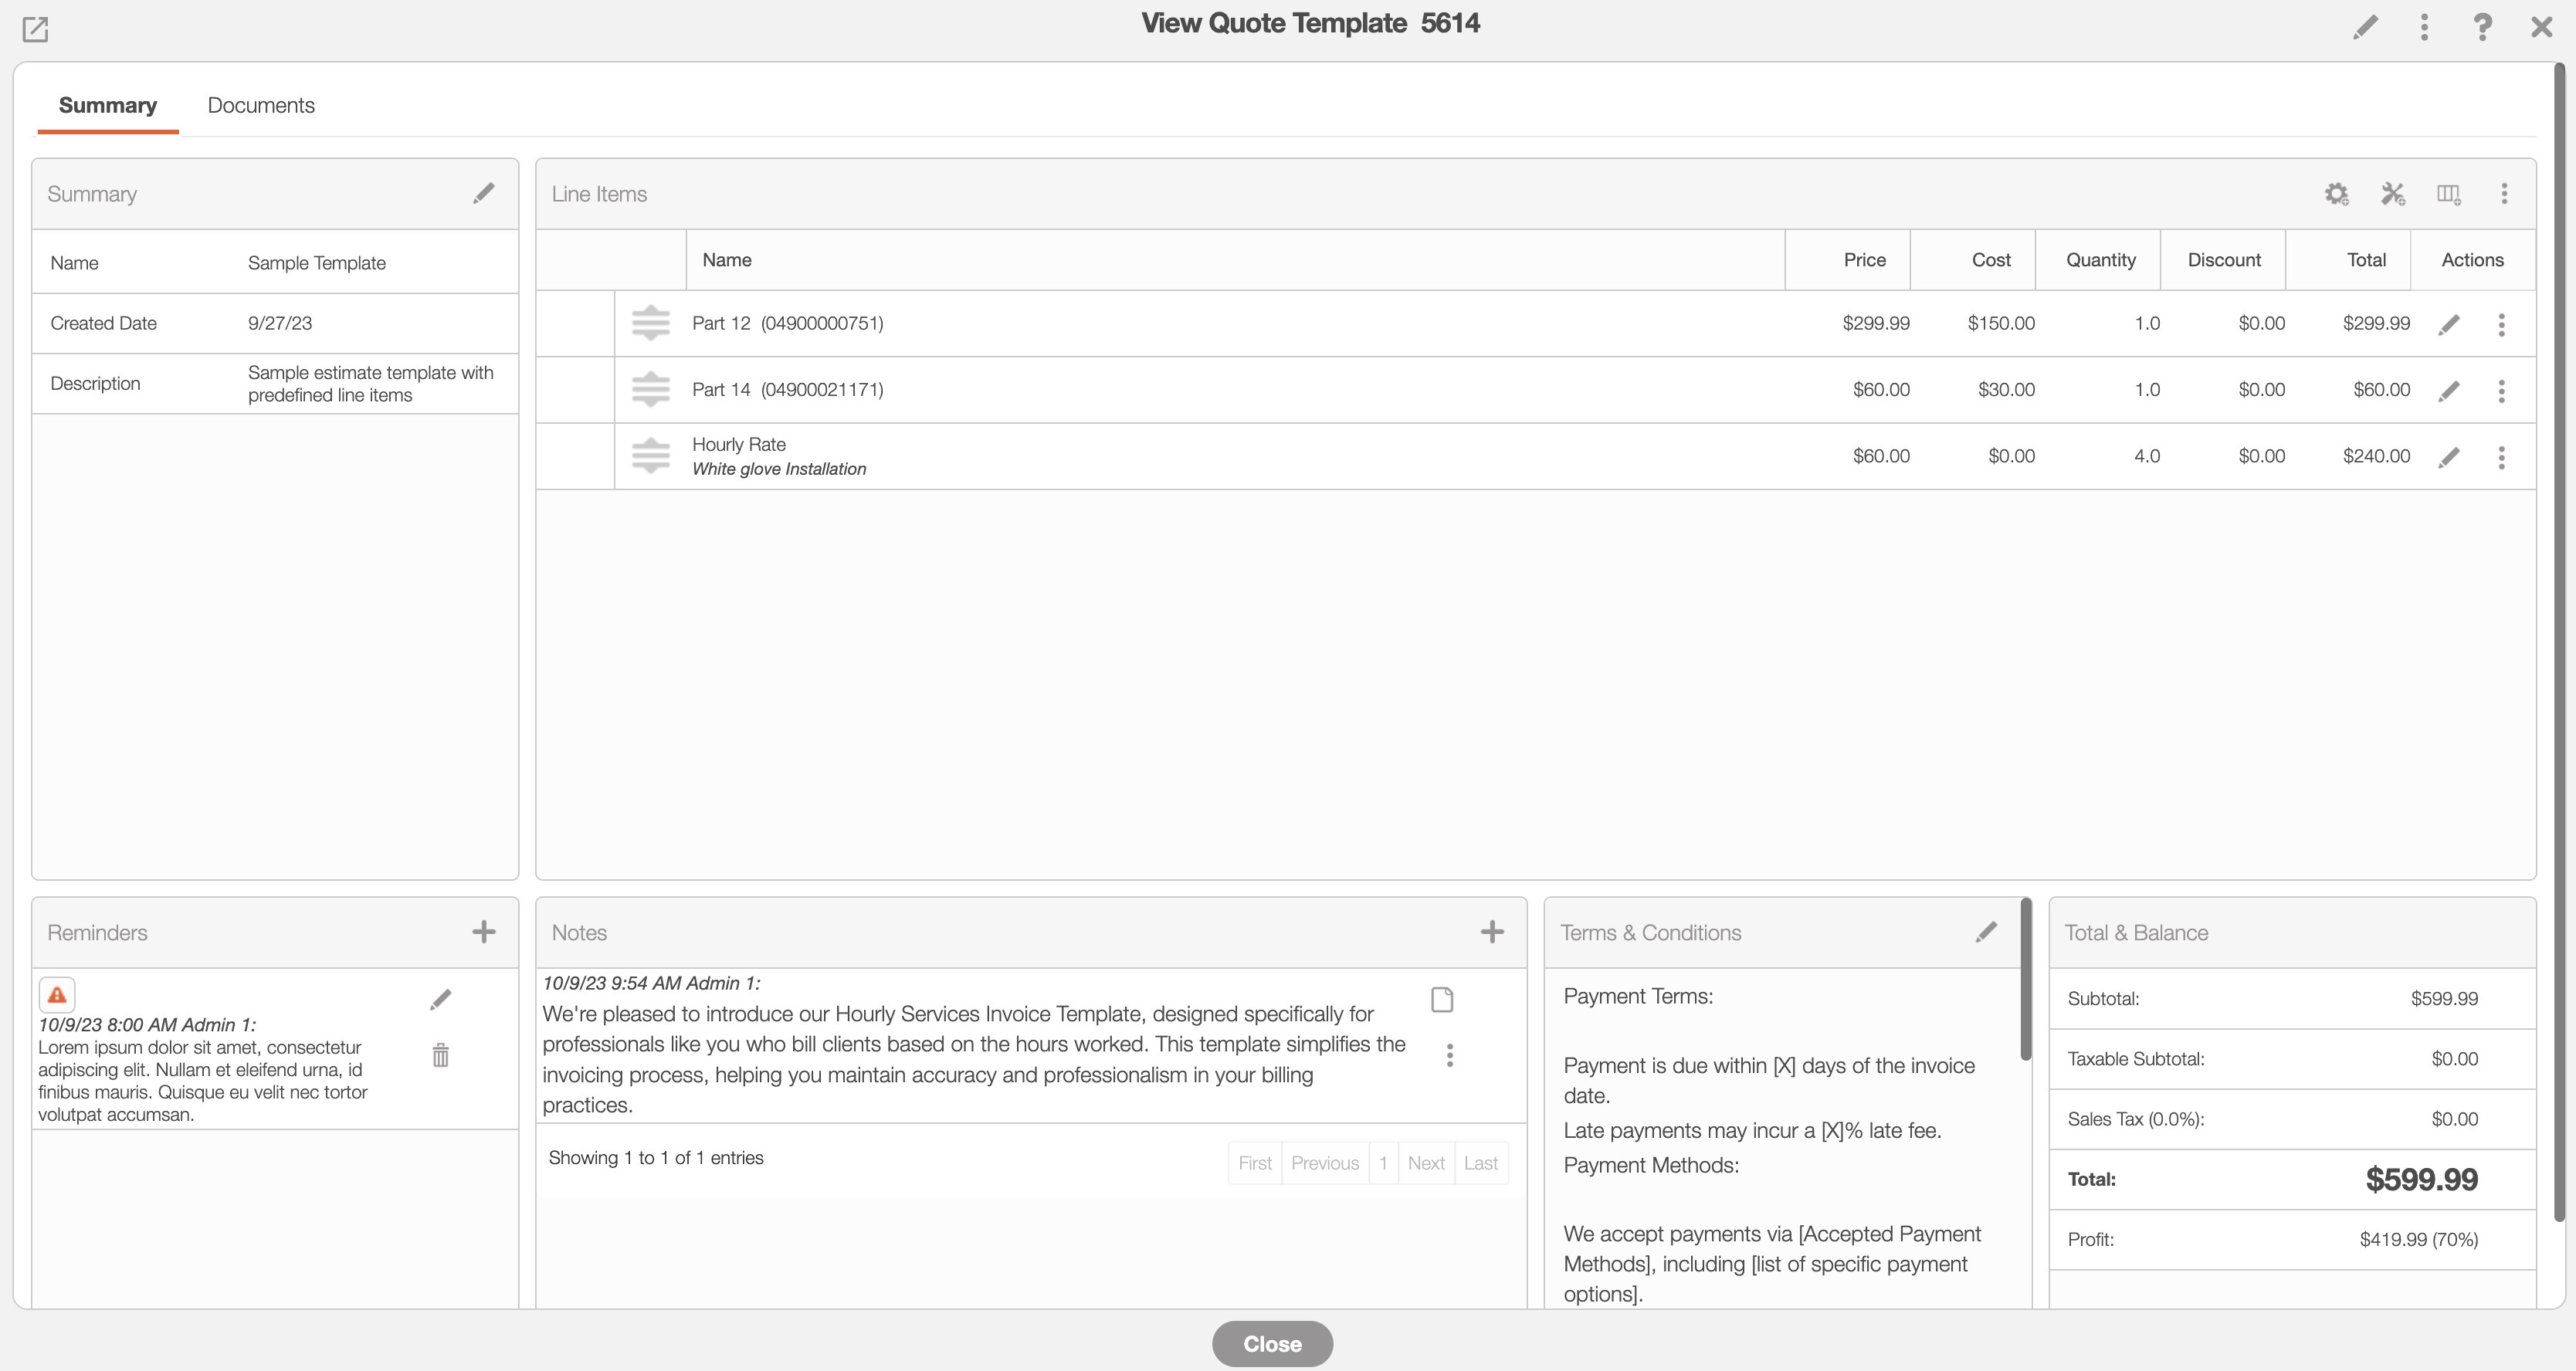
Task: Grab the Part 14 row drag handle
Action: [651, 390]
